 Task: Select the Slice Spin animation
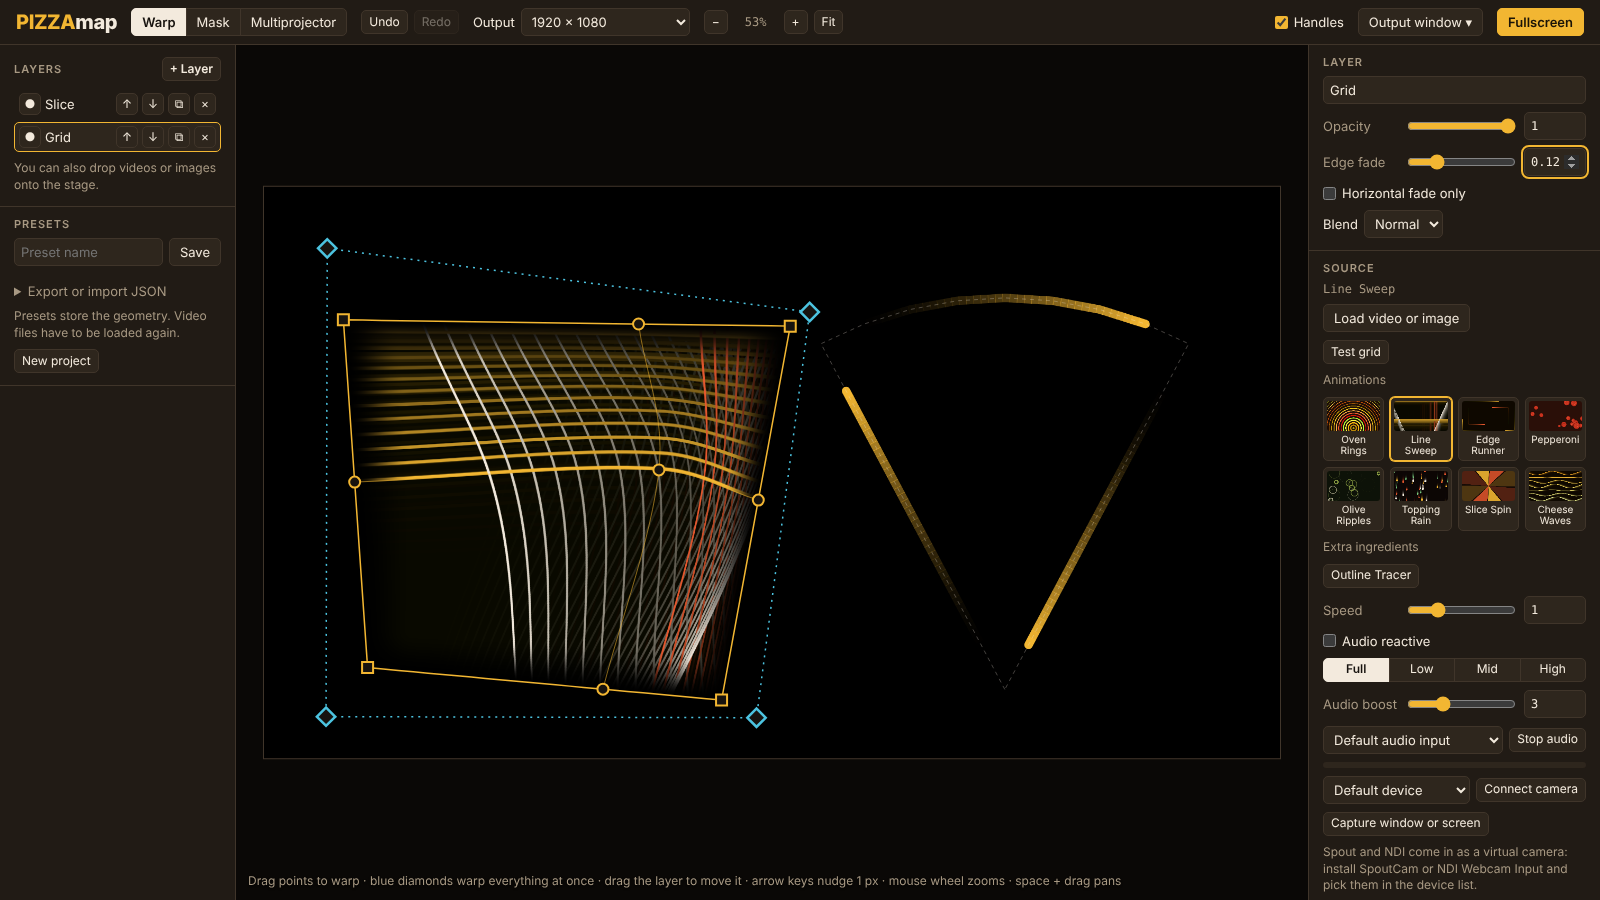pos(1488,499)
